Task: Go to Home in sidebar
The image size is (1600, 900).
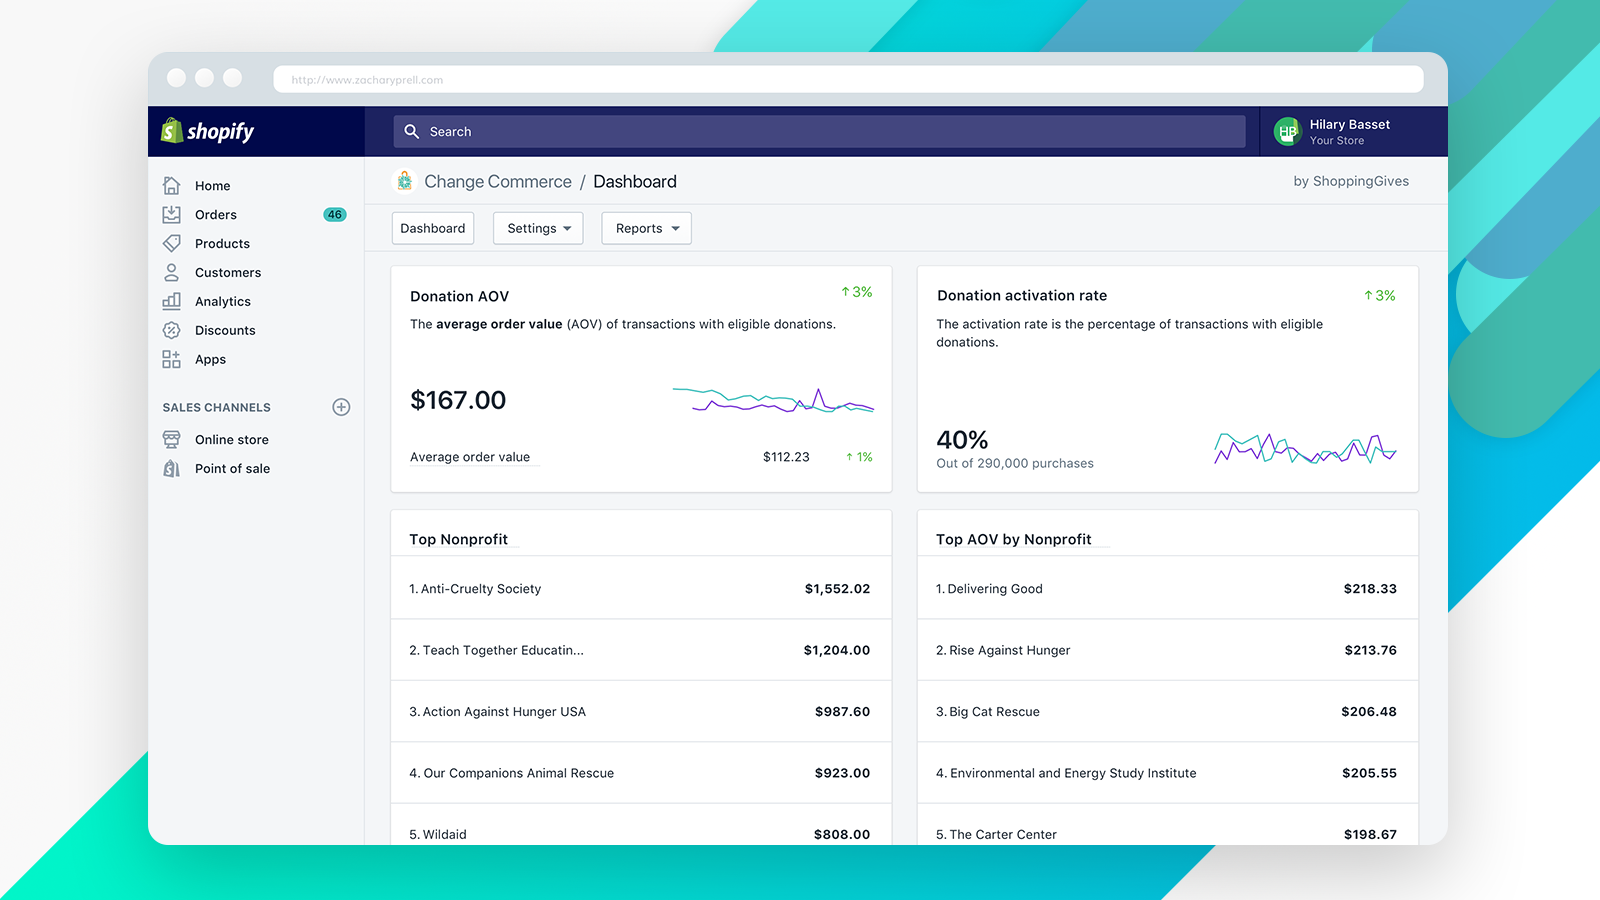Action: click(x=212, y=186)
